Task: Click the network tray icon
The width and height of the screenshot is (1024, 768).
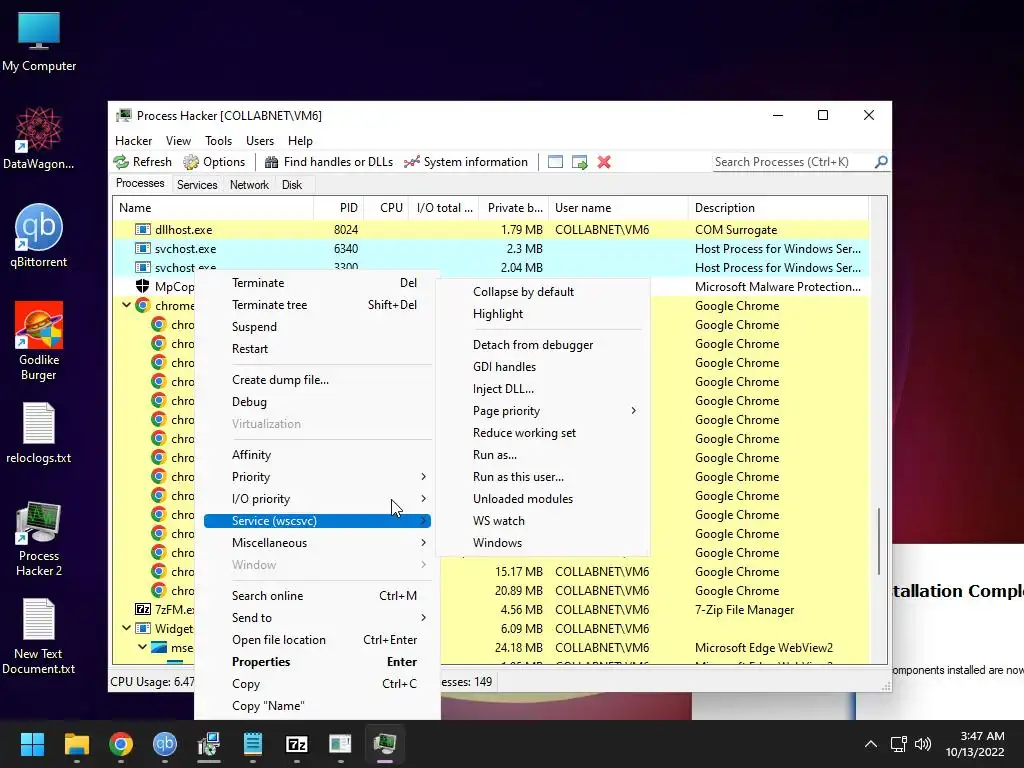Action: tap(899, 744)
